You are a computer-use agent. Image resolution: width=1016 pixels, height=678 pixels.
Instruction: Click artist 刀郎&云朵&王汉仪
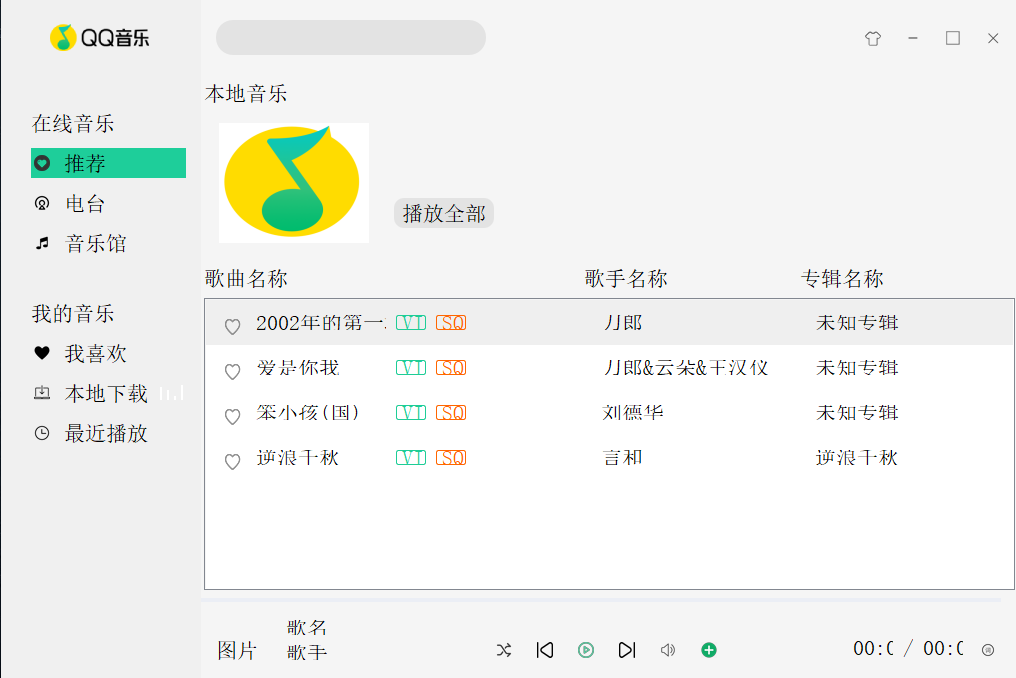coord(686,368)
